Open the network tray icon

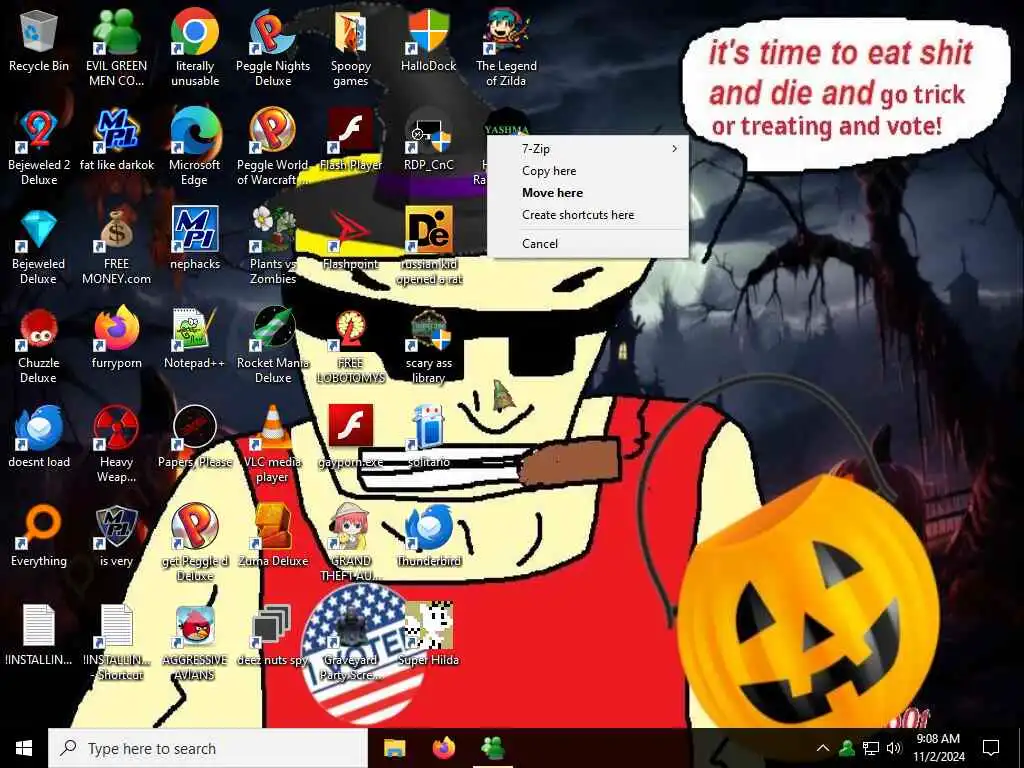click(x=871, y=748)
